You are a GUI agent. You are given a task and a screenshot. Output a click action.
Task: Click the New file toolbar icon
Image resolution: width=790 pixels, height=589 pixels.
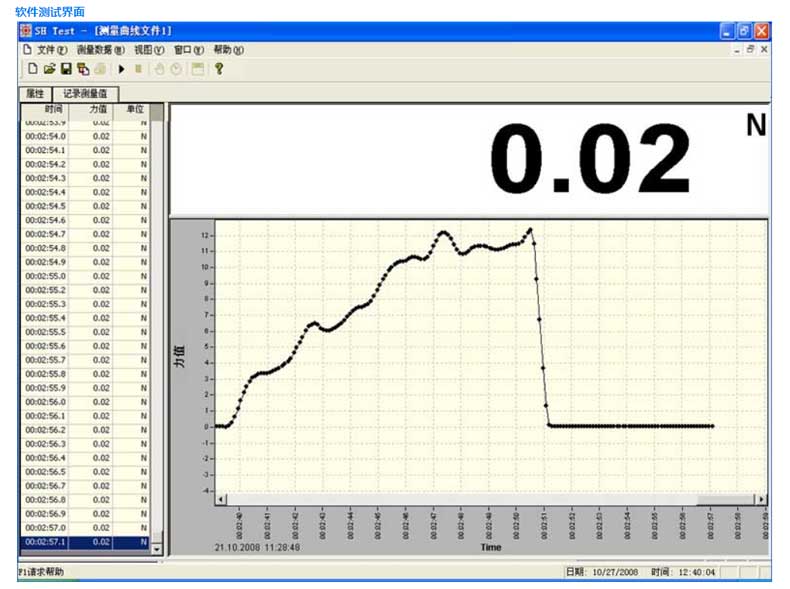[x=32, y=69]
